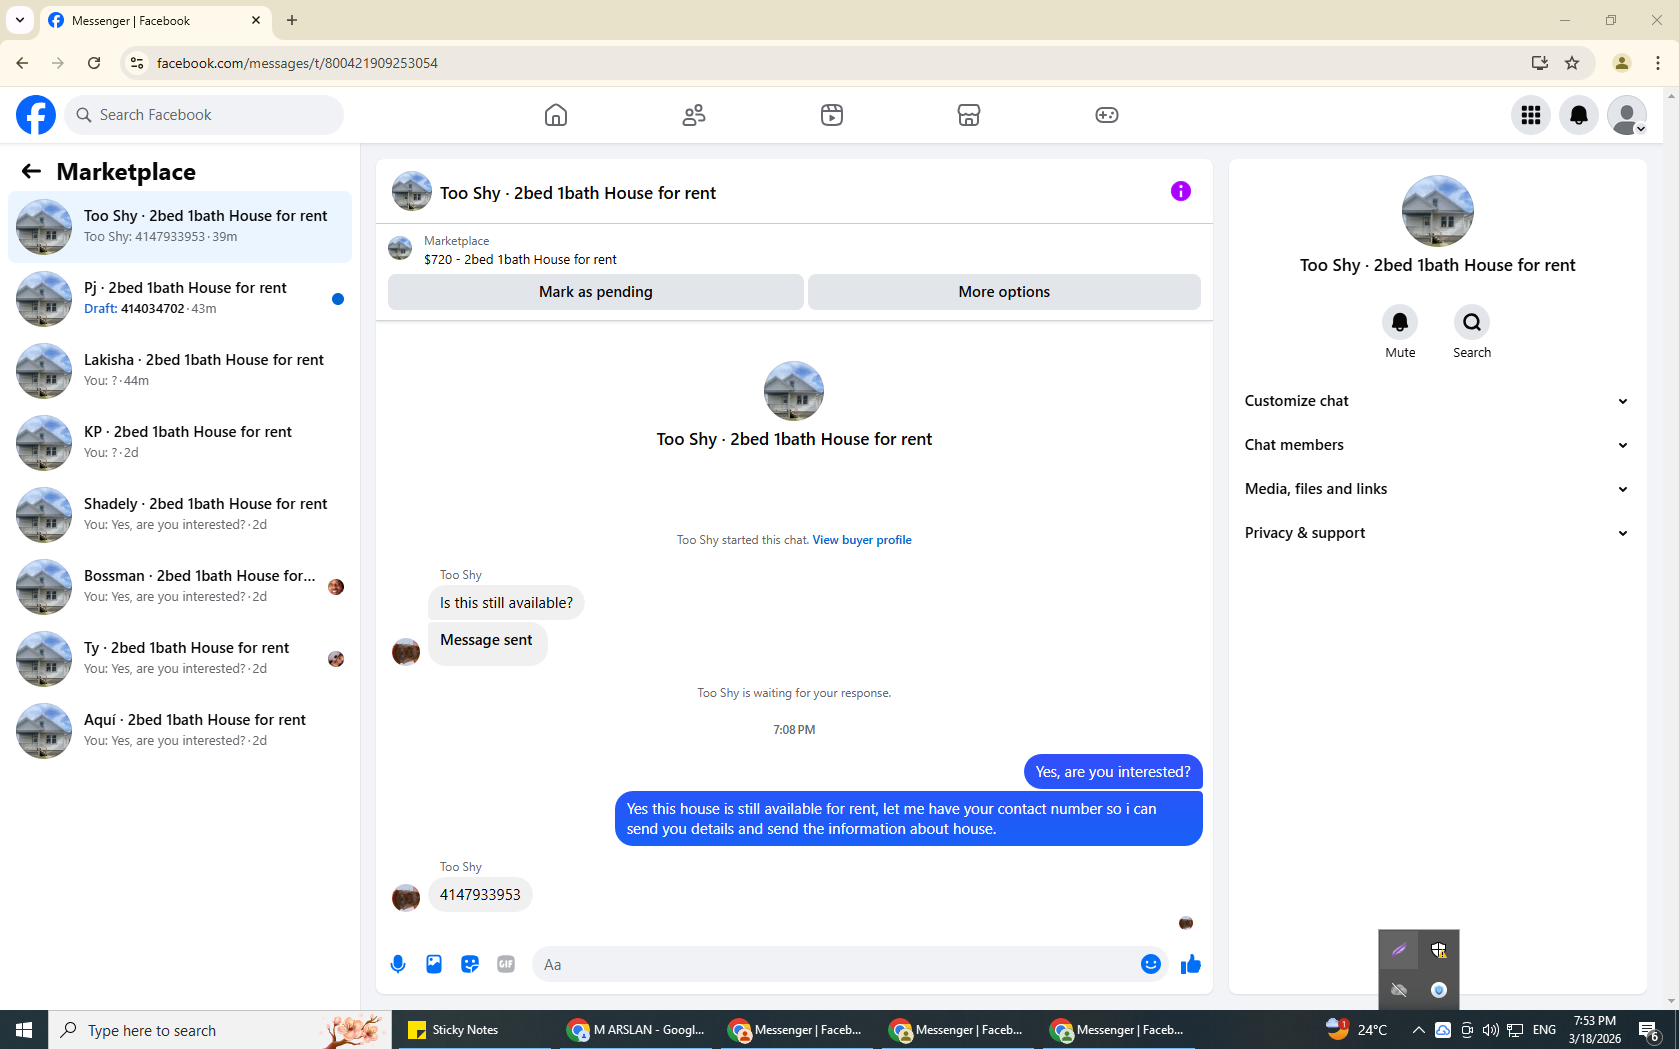Image resolution: width=1679 pixels, height=1049 pixels.
Task: Send a thumbs-up like
Action: tap(1190, 964)
